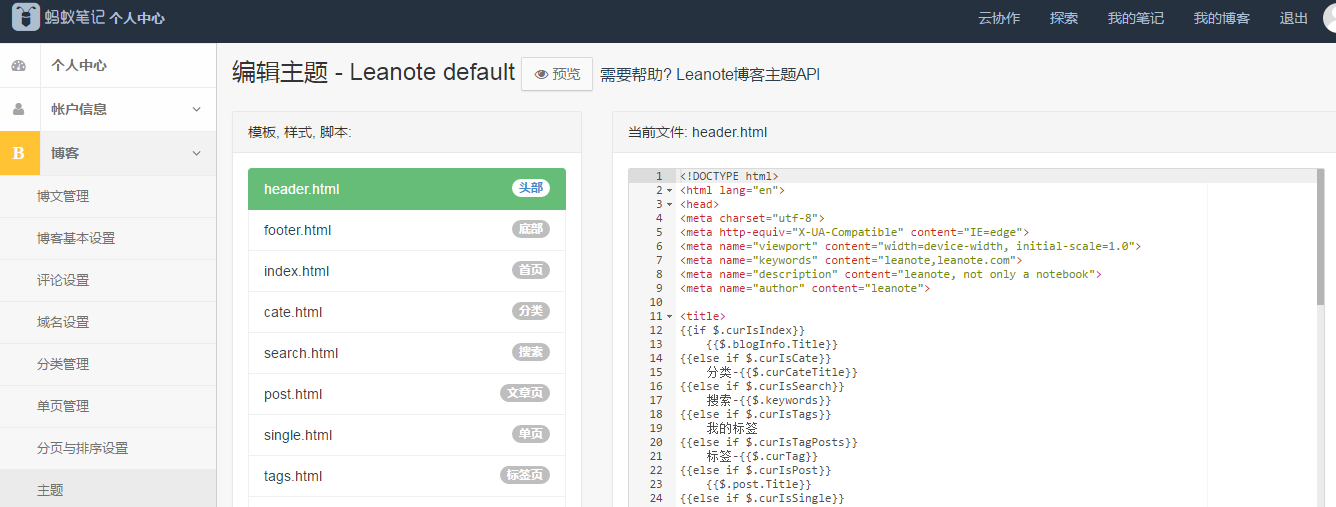
Task: Open 单页管理 in the sidebar
Action: pos(108,406)
